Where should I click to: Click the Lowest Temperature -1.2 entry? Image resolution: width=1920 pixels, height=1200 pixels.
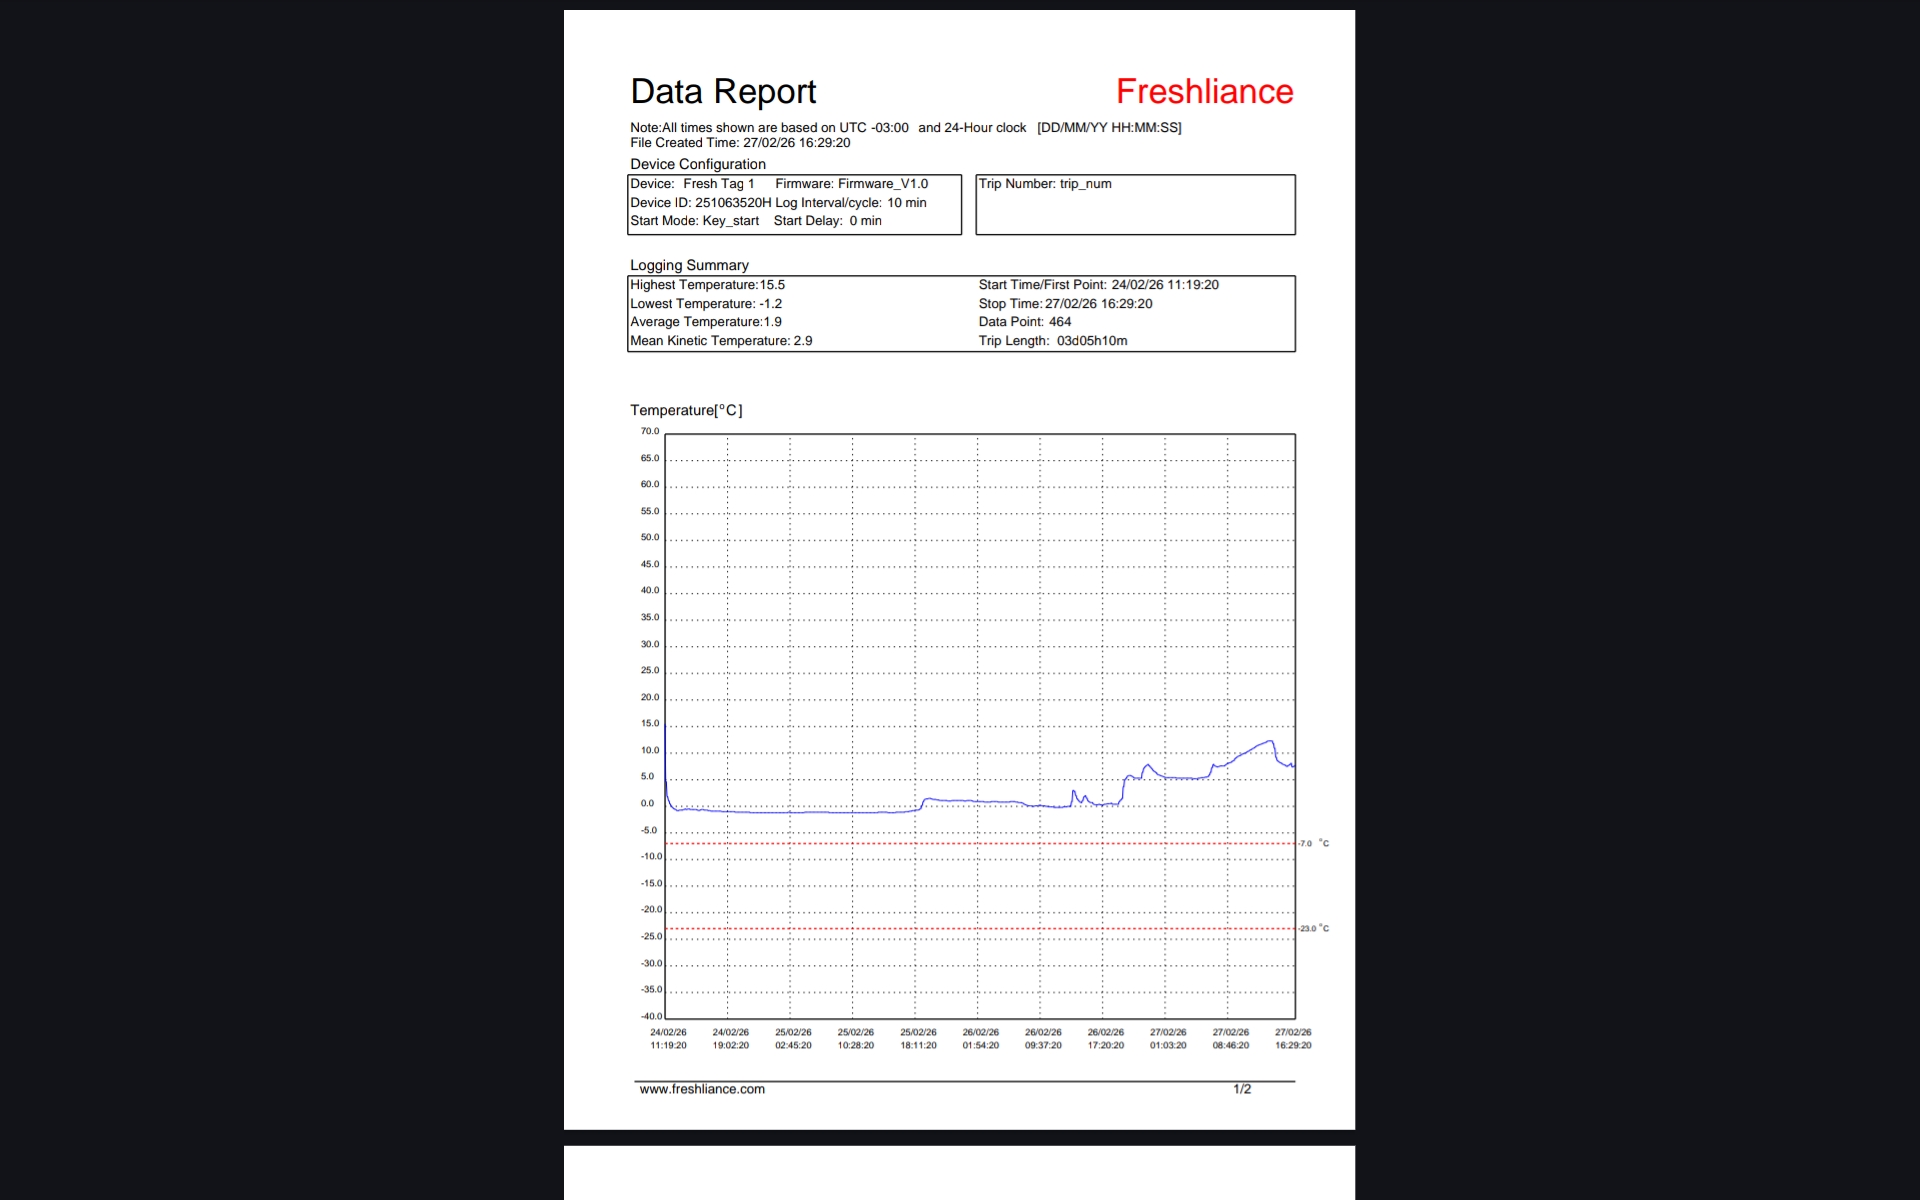click(x=706, y=304)
